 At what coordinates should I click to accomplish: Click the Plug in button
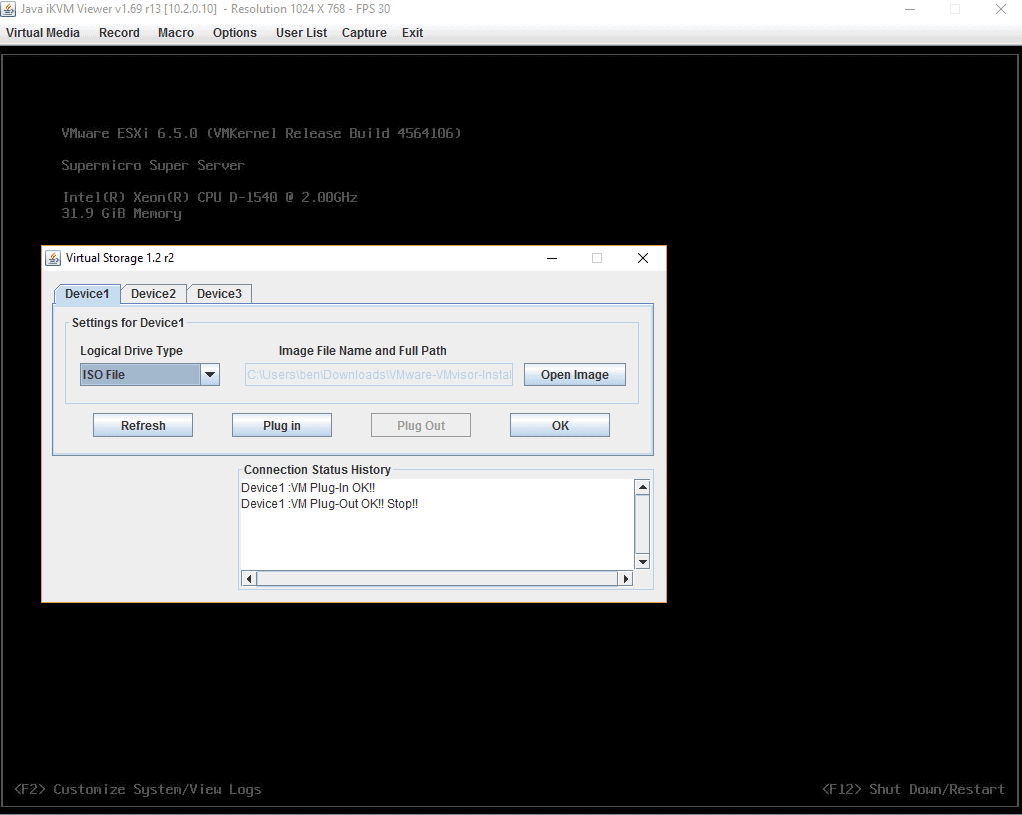[282, 425]
